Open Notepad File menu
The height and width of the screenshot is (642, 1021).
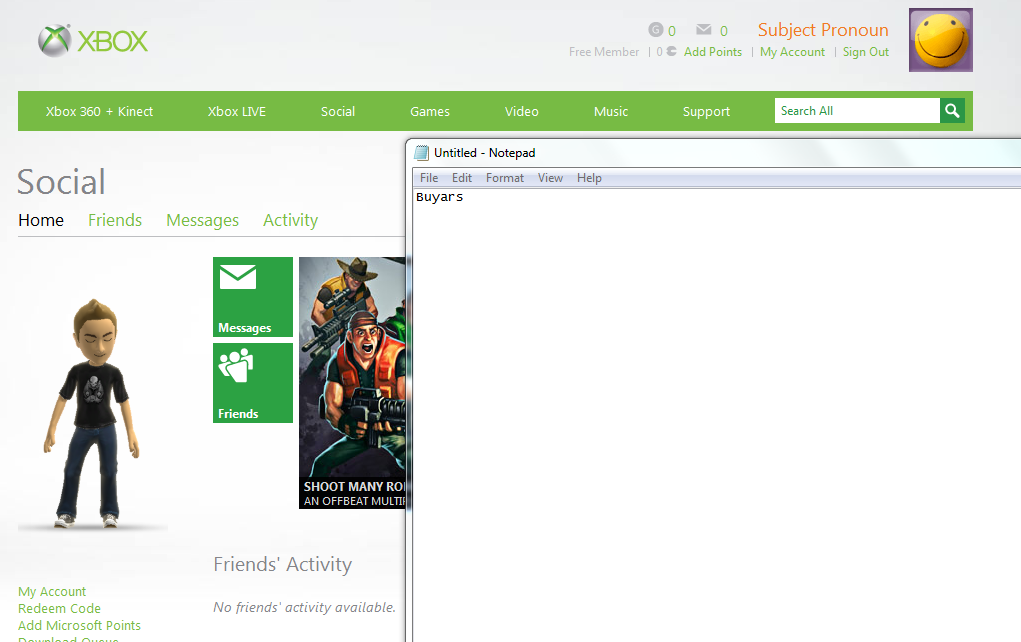[x=429, y=178]
